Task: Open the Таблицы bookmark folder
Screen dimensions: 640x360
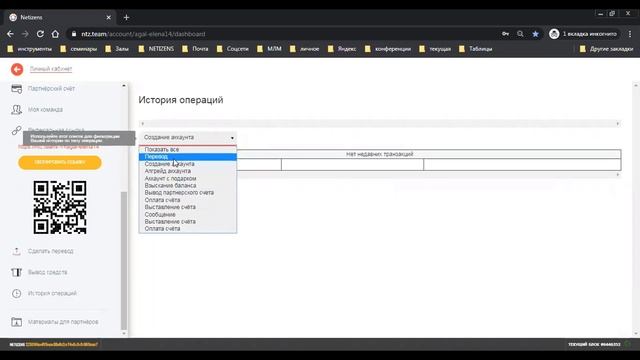Action: coord(476,49)
